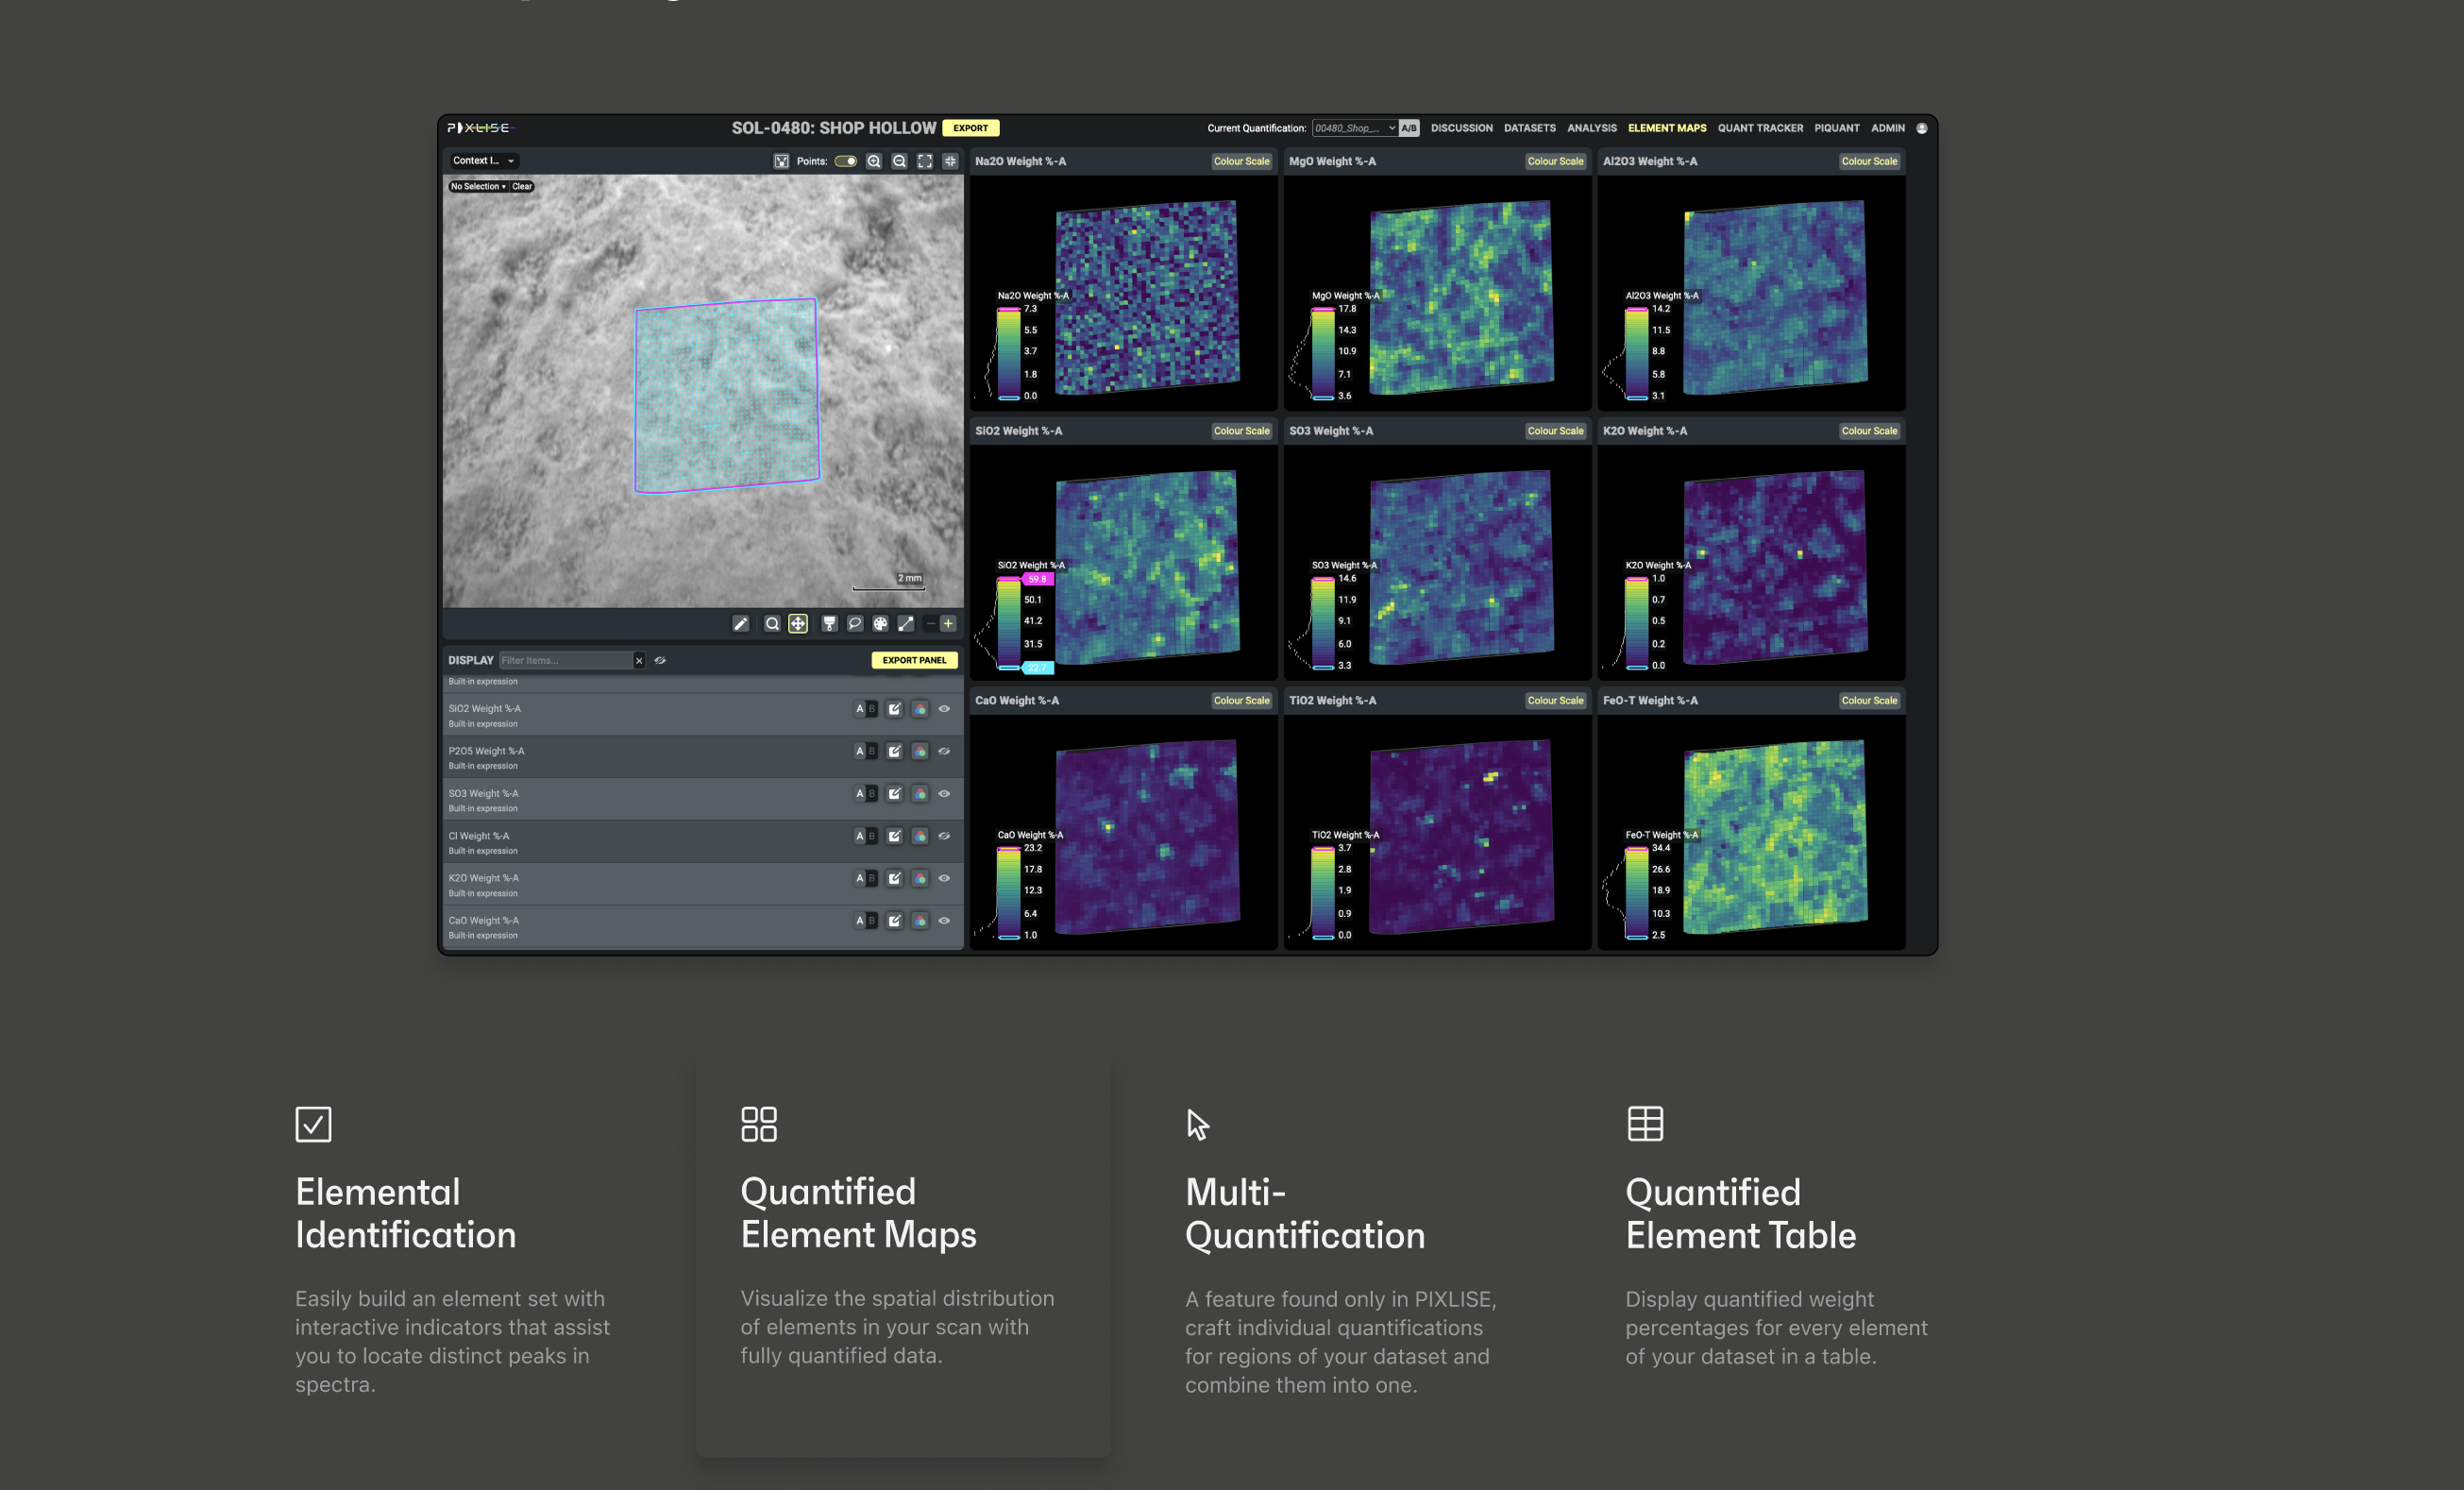Click the Export Panel button
Image resolution: width=2464 pixels, height=1490 pixels.
[914, 660]
